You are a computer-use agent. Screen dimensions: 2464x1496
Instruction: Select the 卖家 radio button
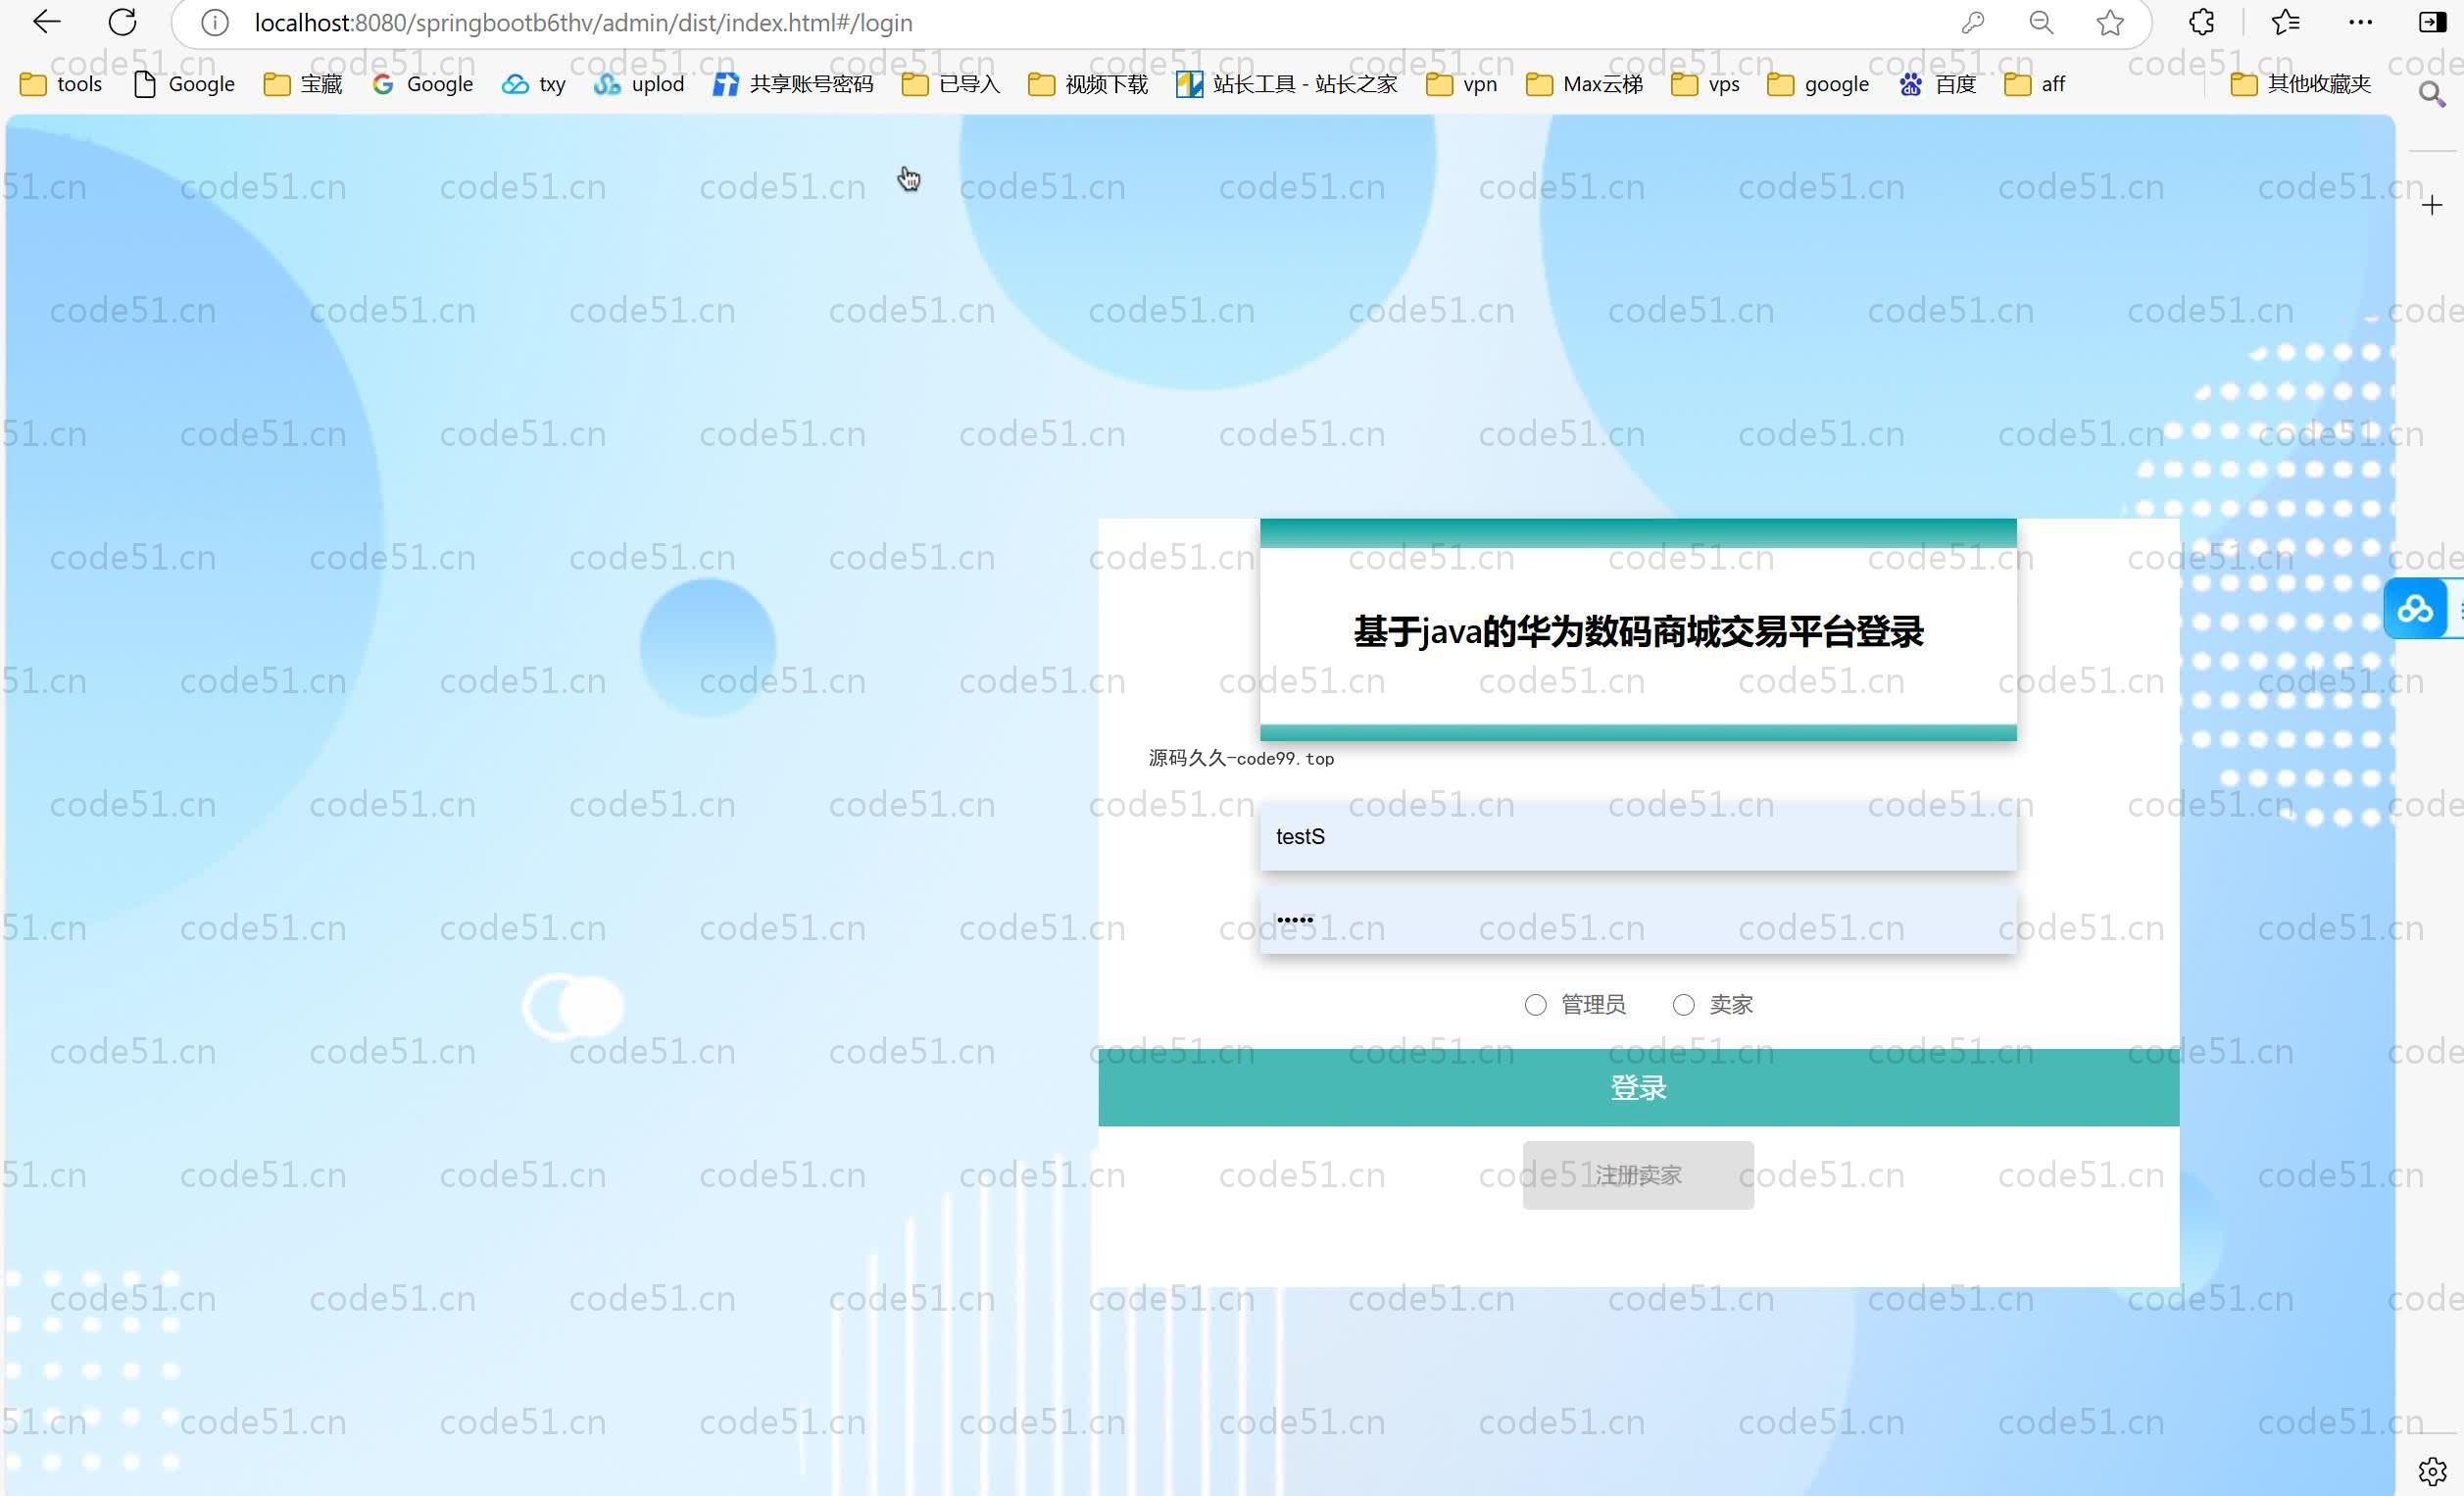[x=1683, y=1005]
